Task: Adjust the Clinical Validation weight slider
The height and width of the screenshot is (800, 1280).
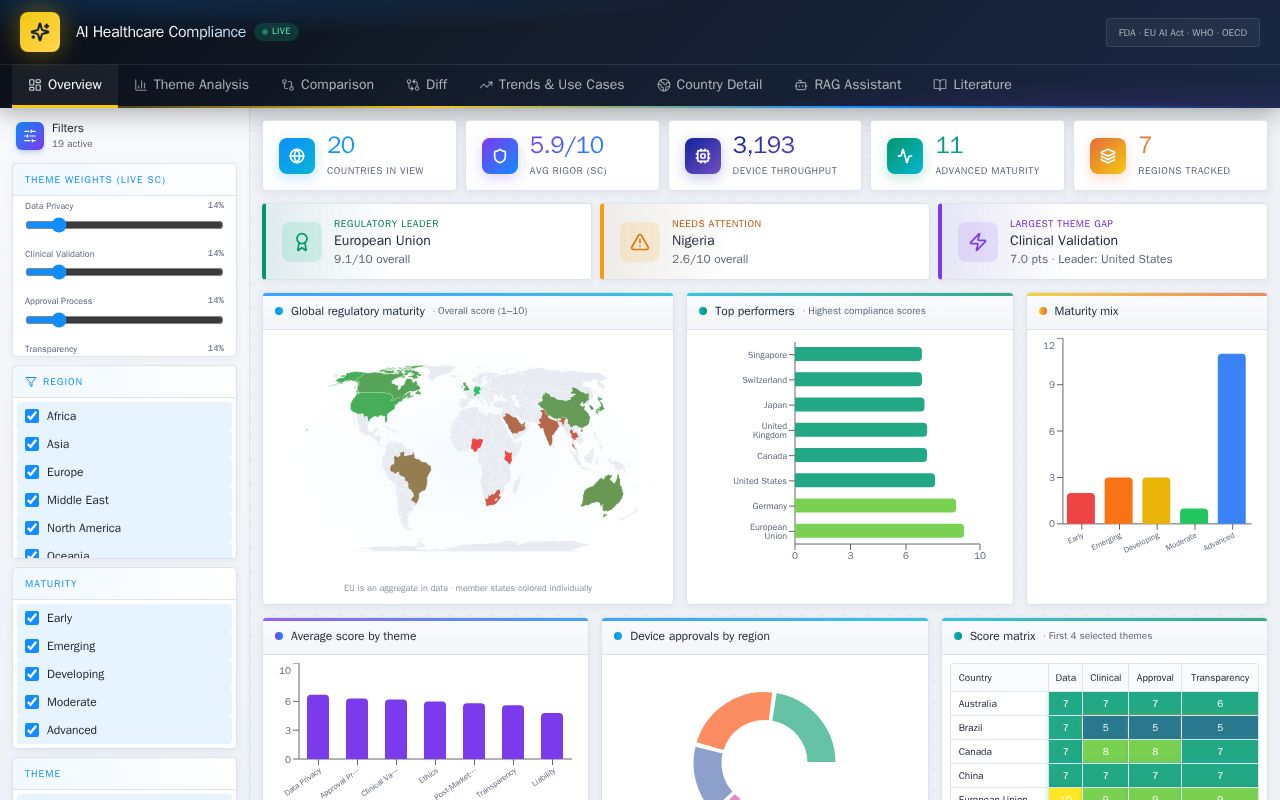Action: [x=124, y=272]
